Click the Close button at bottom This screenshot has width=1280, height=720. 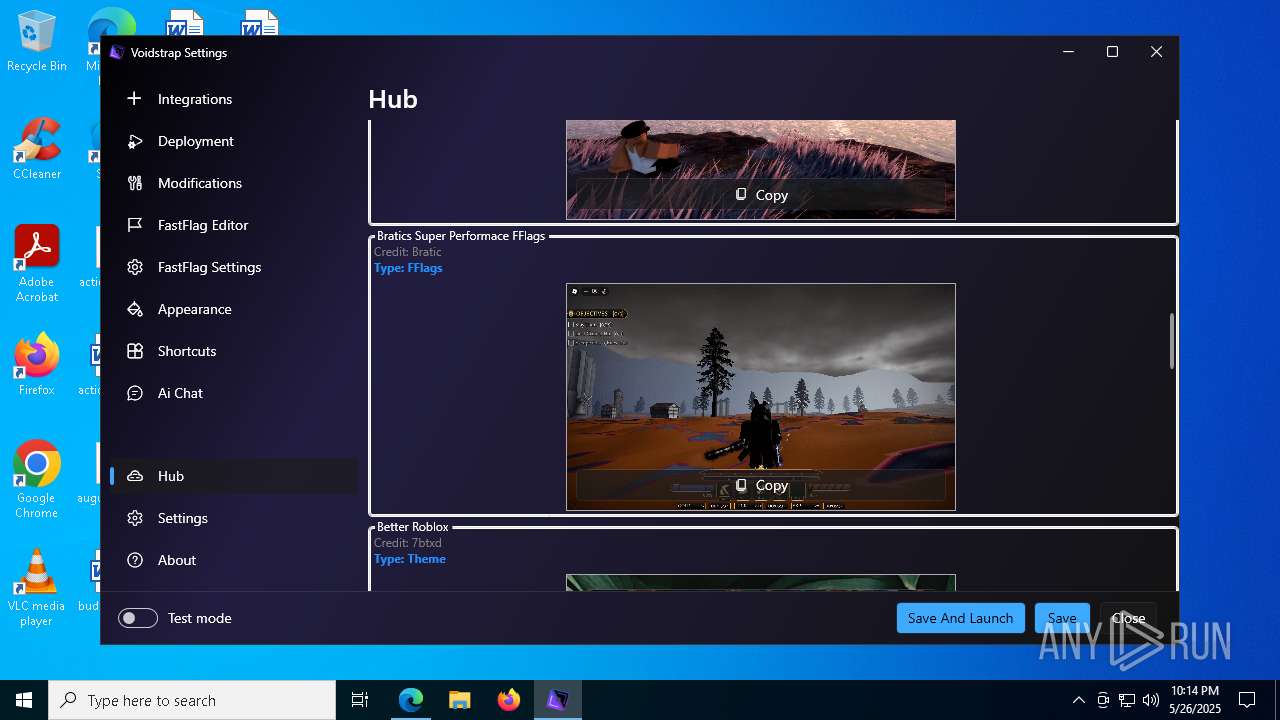click(x=1128, y=618)
